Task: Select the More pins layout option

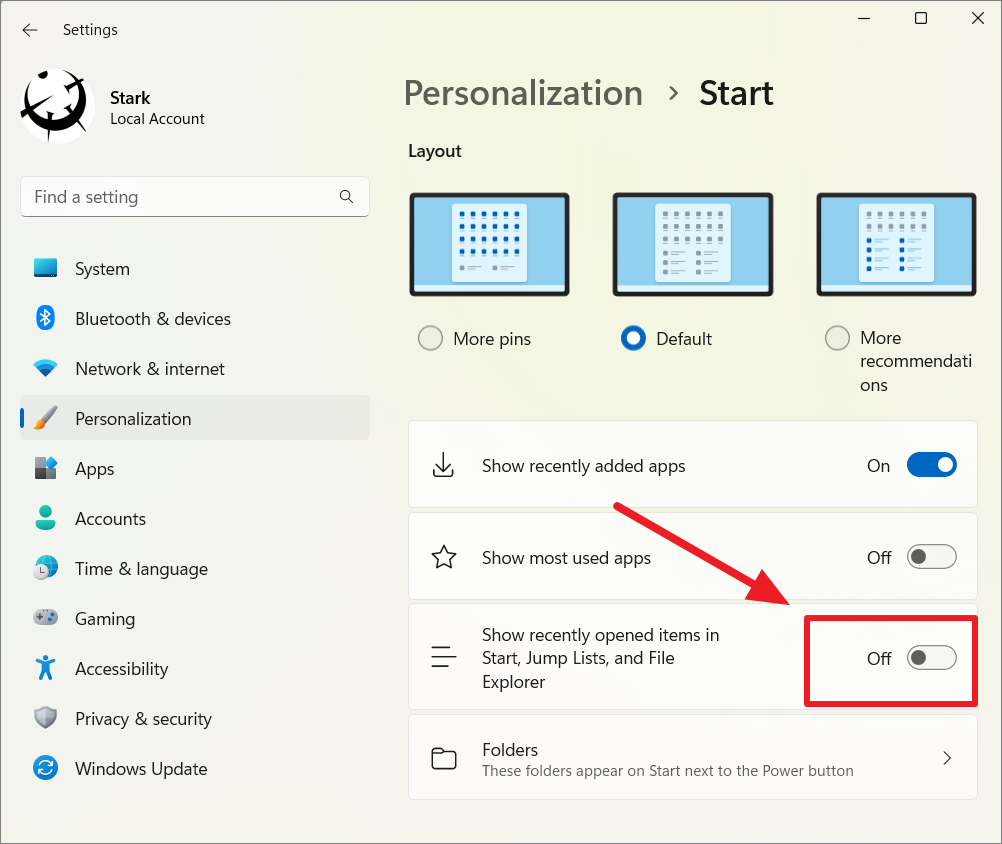Action: click(430, 338)
